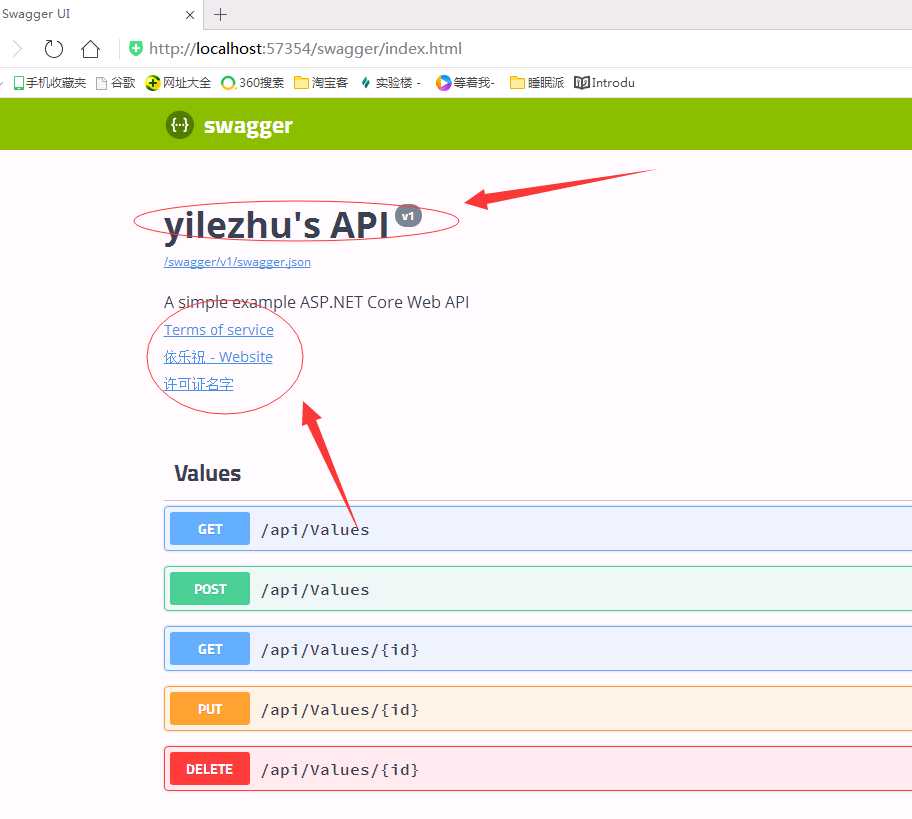
Task: Open the 网址大全 bookmark
Action: (178, 83)
